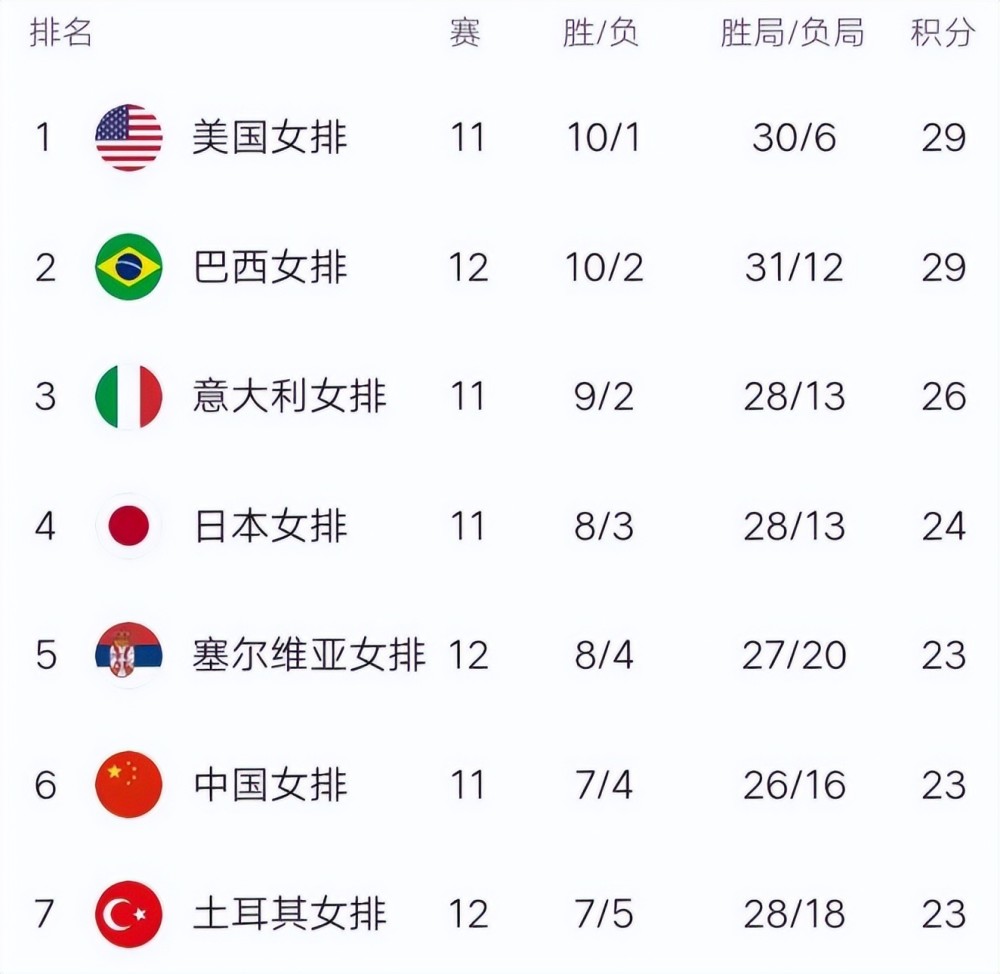Click the 胜/负 column header

600,32
